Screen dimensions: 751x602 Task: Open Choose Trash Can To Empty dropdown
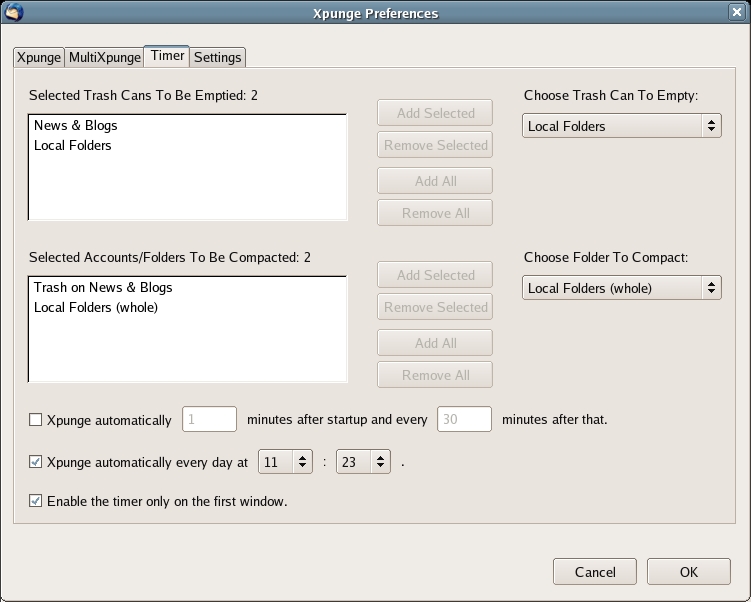(x=622, y=126)
